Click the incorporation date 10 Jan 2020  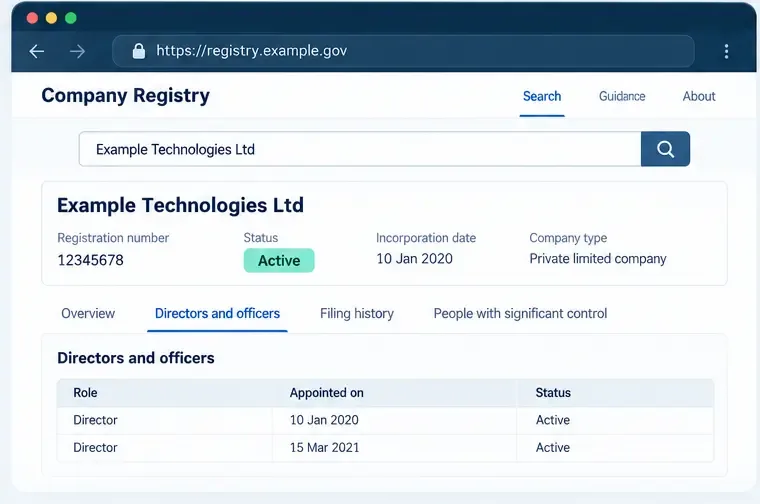pyautogui.click(x=414, y=259)
